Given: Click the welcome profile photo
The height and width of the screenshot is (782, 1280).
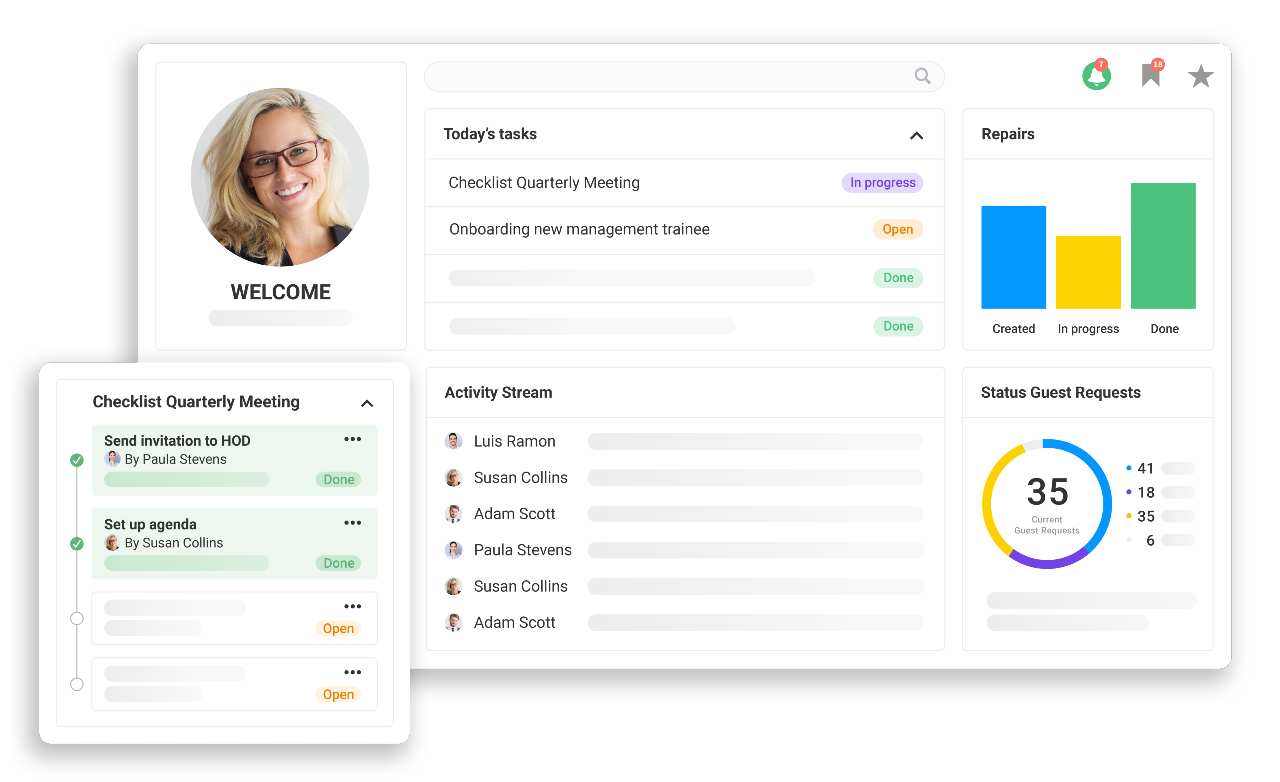Looking at the screenshot, I should pyautogui.click(x=280, y=177).
